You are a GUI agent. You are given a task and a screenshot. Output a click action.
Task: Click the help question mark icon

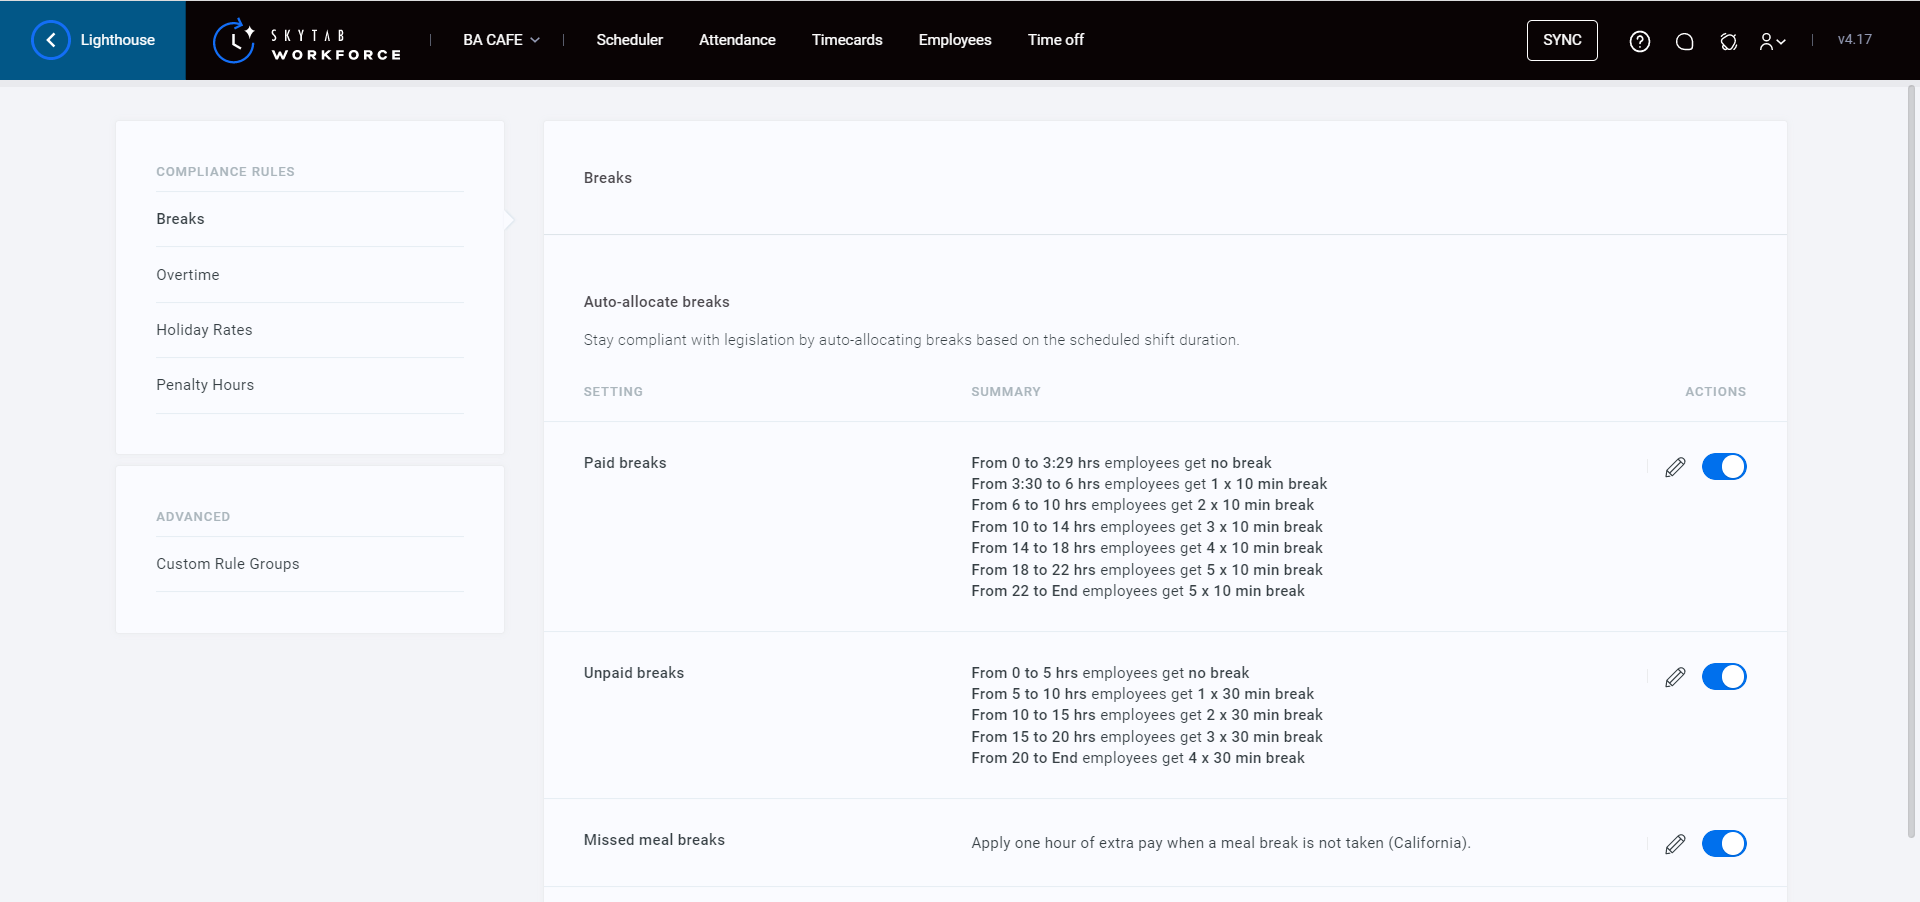[x=1639, y=41]
